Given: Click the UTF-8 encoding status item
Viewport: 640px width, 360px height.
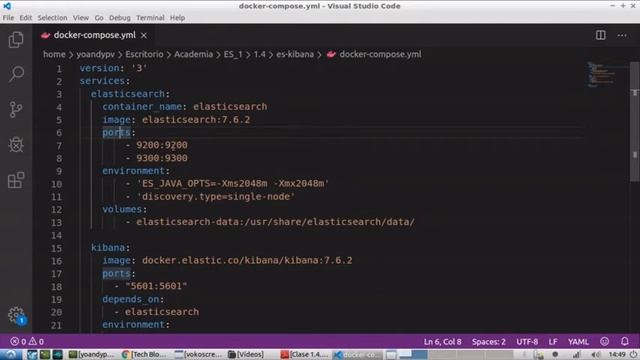Looking at the screenshot, I should 527,342.
